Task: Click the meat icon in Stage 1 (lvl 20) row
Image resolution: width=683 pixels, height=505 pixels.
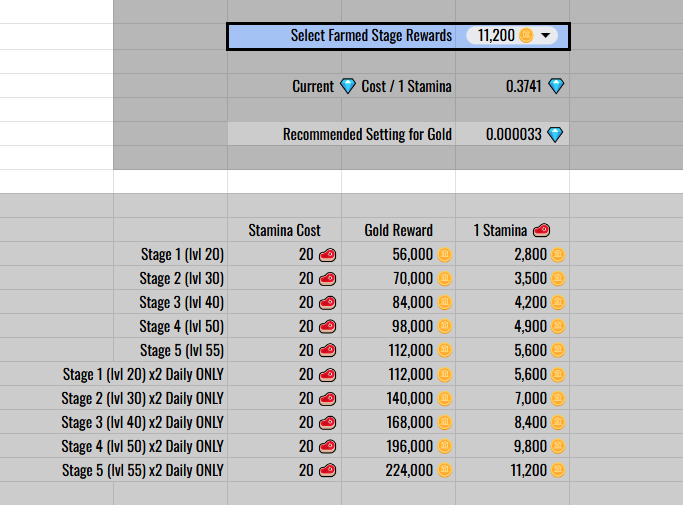Action: click(x=327, y=255)
